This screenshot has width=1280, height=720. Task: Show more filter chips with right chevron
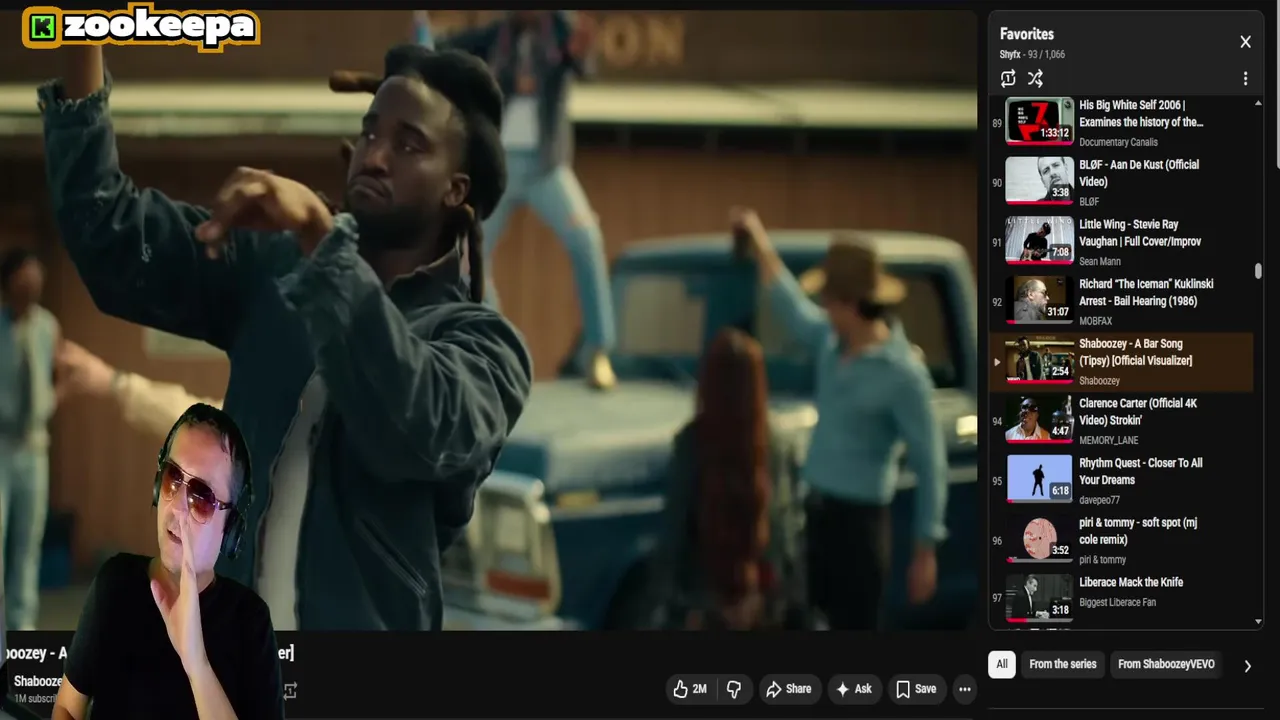1247,665
